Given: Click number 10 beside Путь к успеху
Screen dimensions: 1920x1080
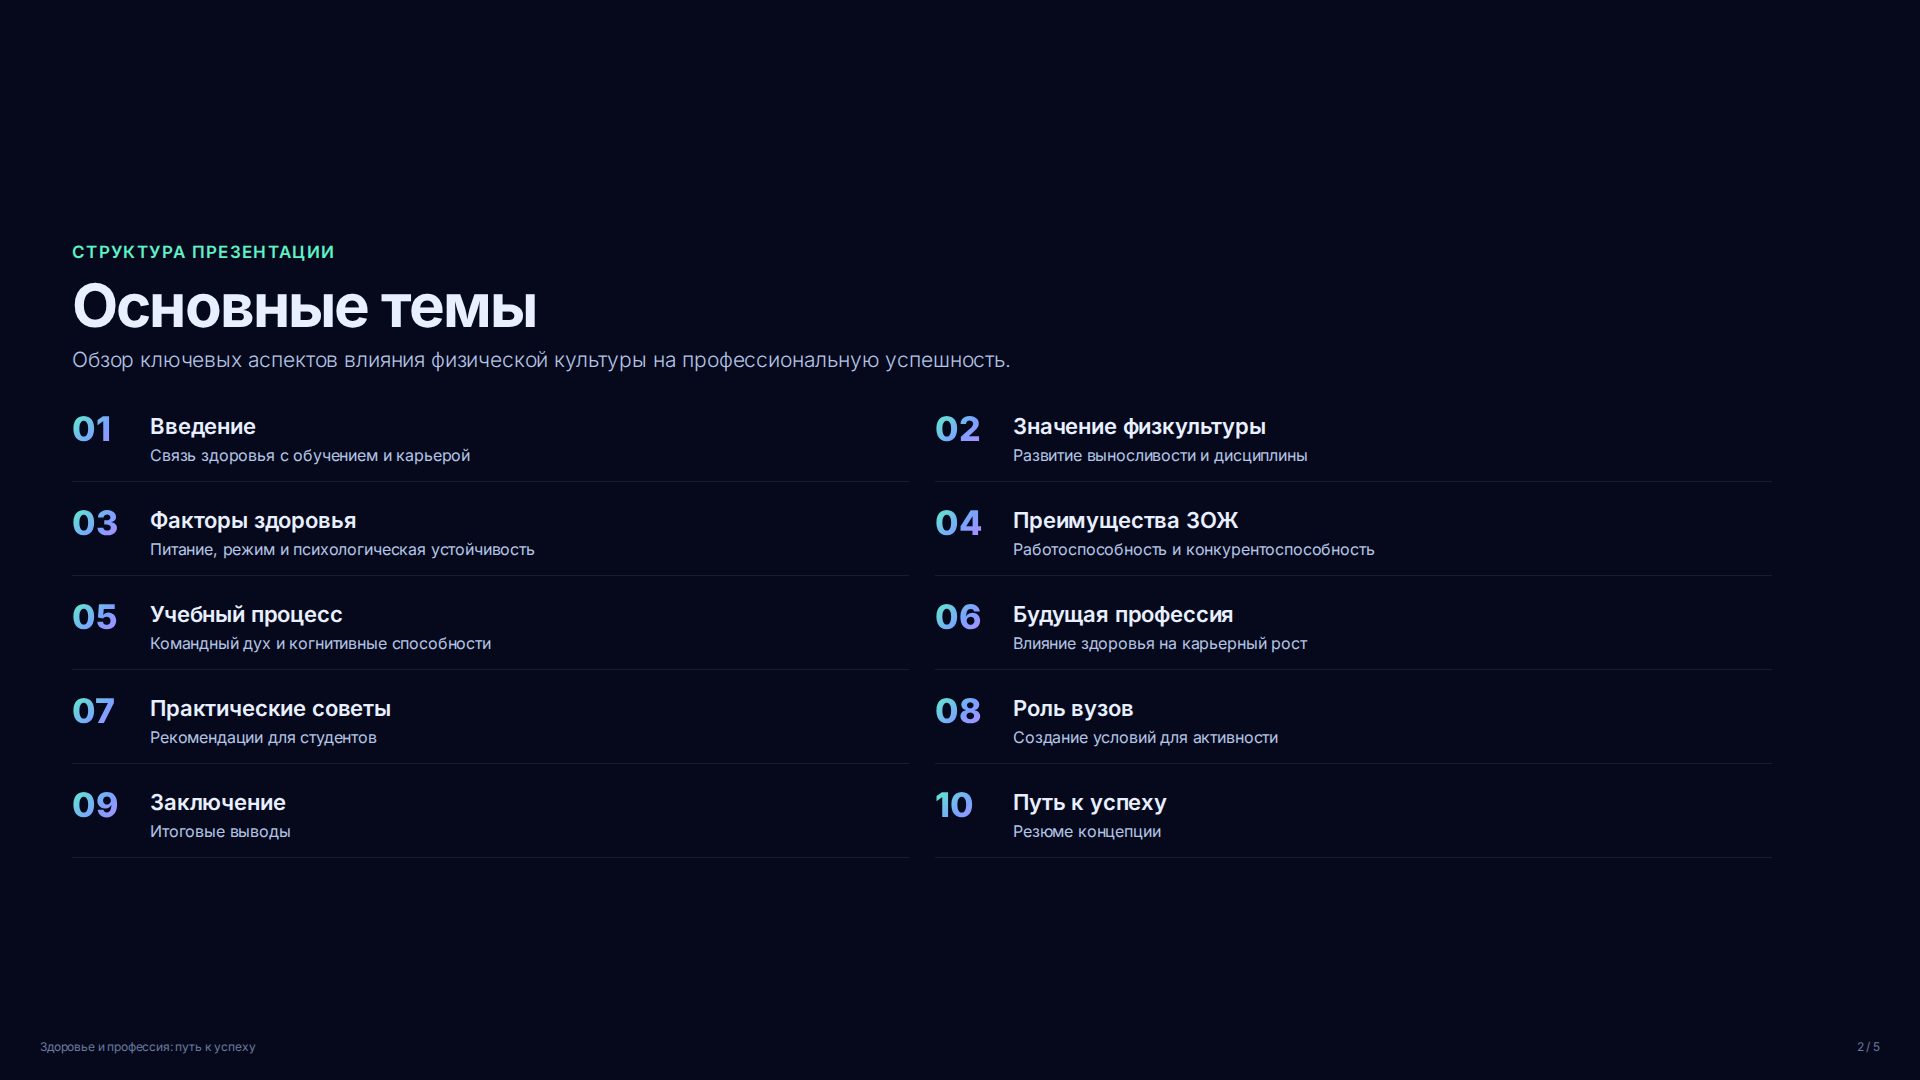Looking at the screenshot, I should point(954,805).
